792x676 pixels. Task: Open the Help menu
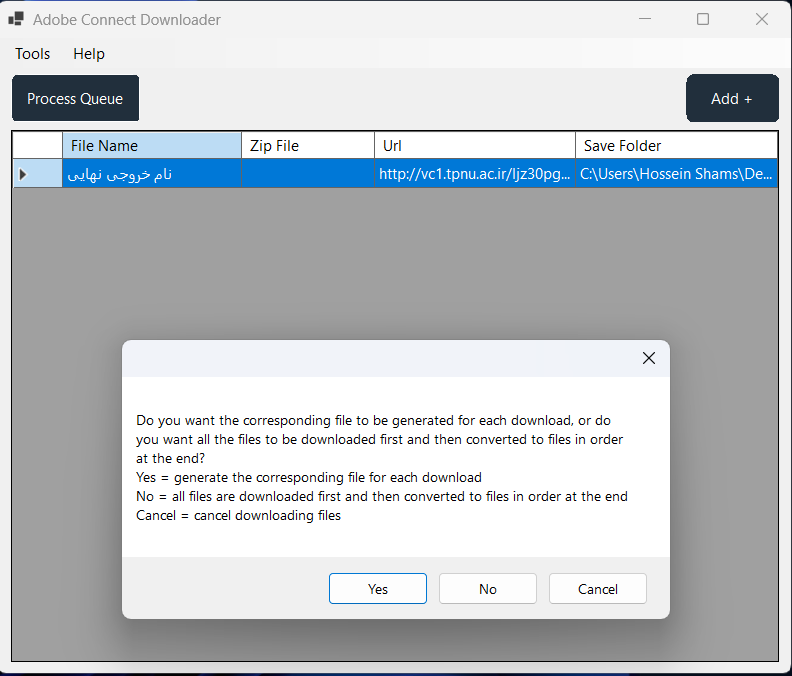pos(89,54)
